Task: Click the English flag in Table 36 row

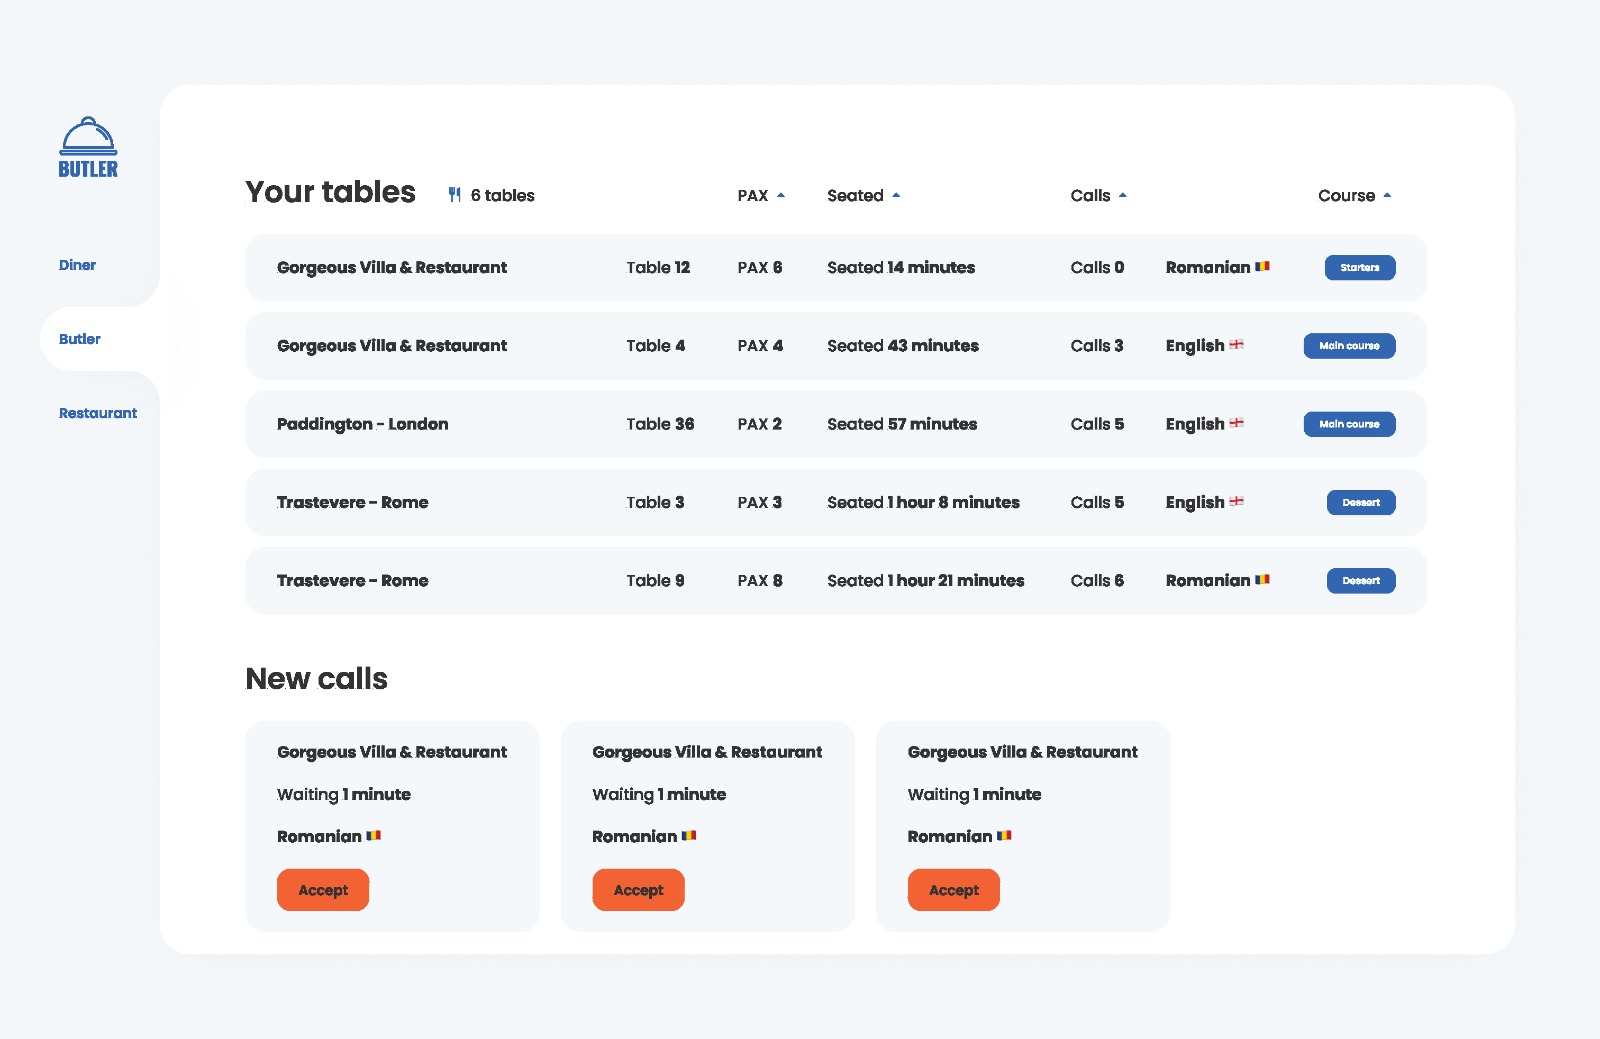Action: click(x=1236, y=423)
